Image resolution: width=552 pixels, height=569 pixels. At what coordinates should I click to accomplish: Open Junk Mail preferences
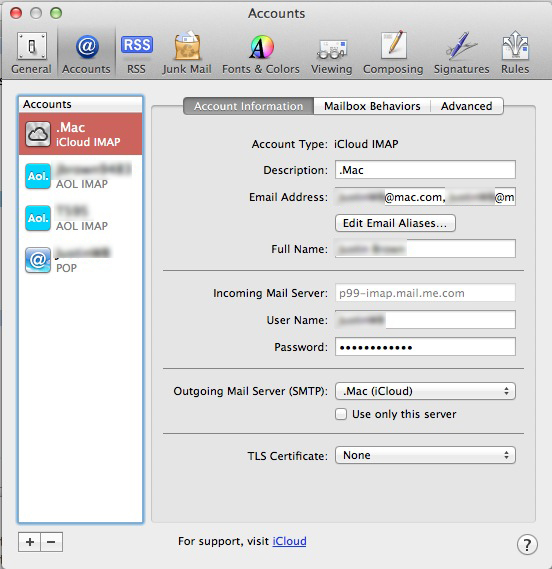(x=187, y=53)
